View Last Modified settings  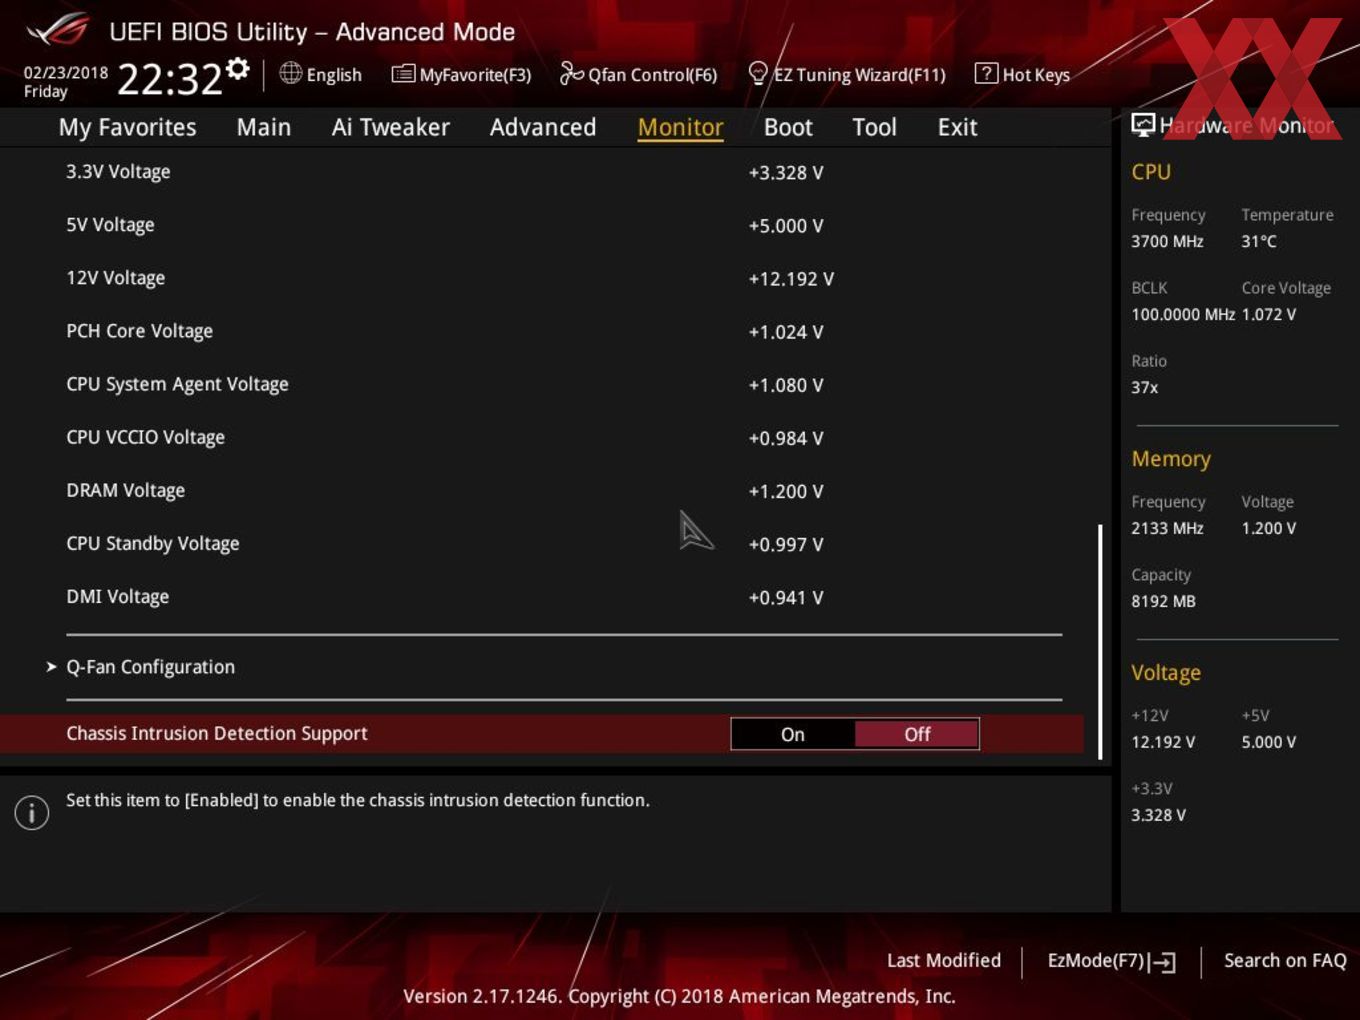(944, 960)
